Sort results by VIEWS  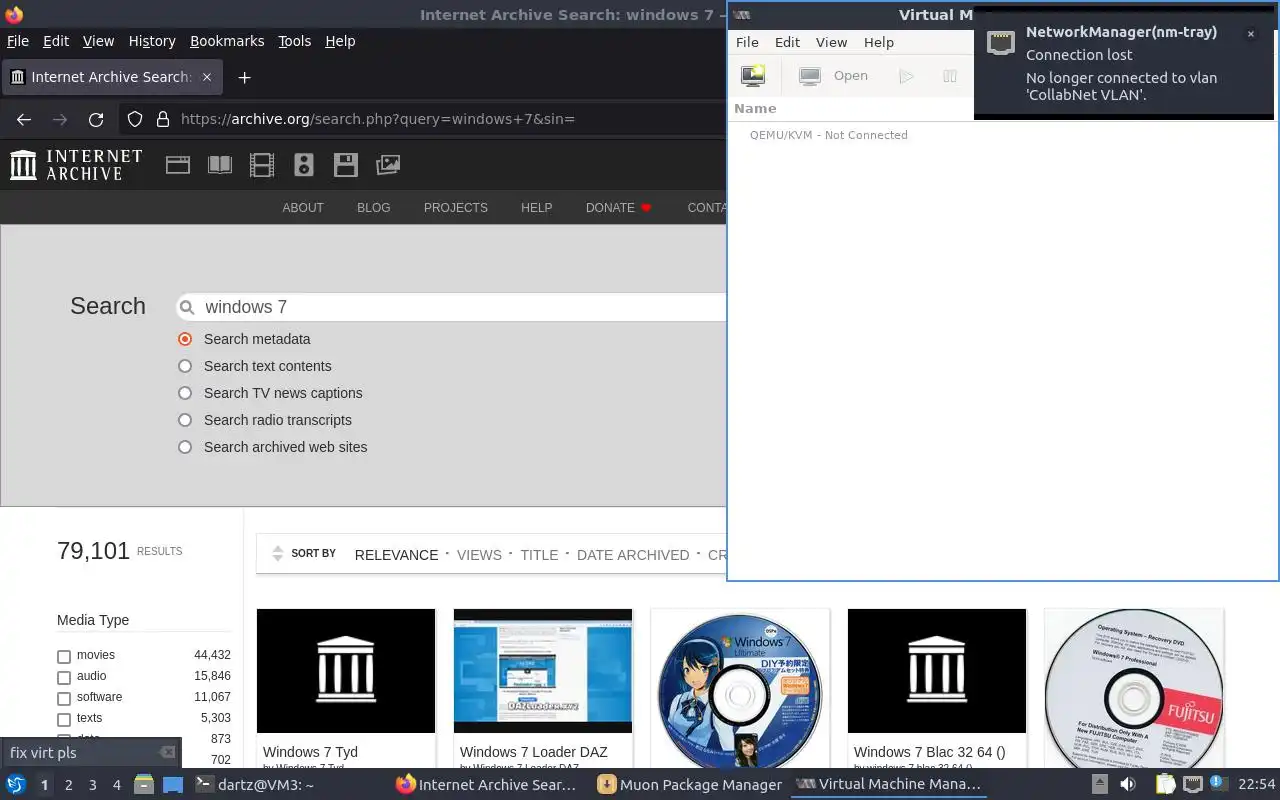(479, 555)
